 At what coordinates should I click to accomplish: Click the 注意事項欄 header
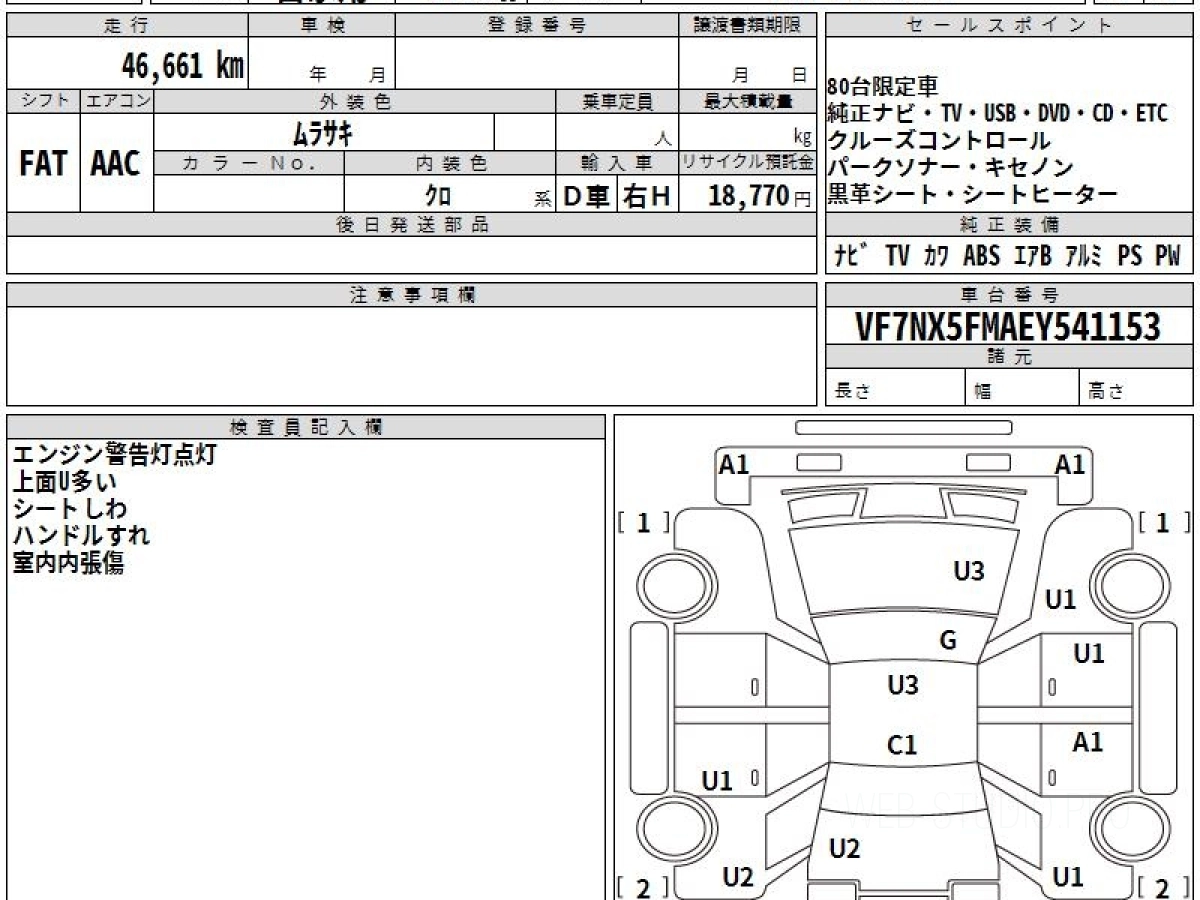(412, 295)
